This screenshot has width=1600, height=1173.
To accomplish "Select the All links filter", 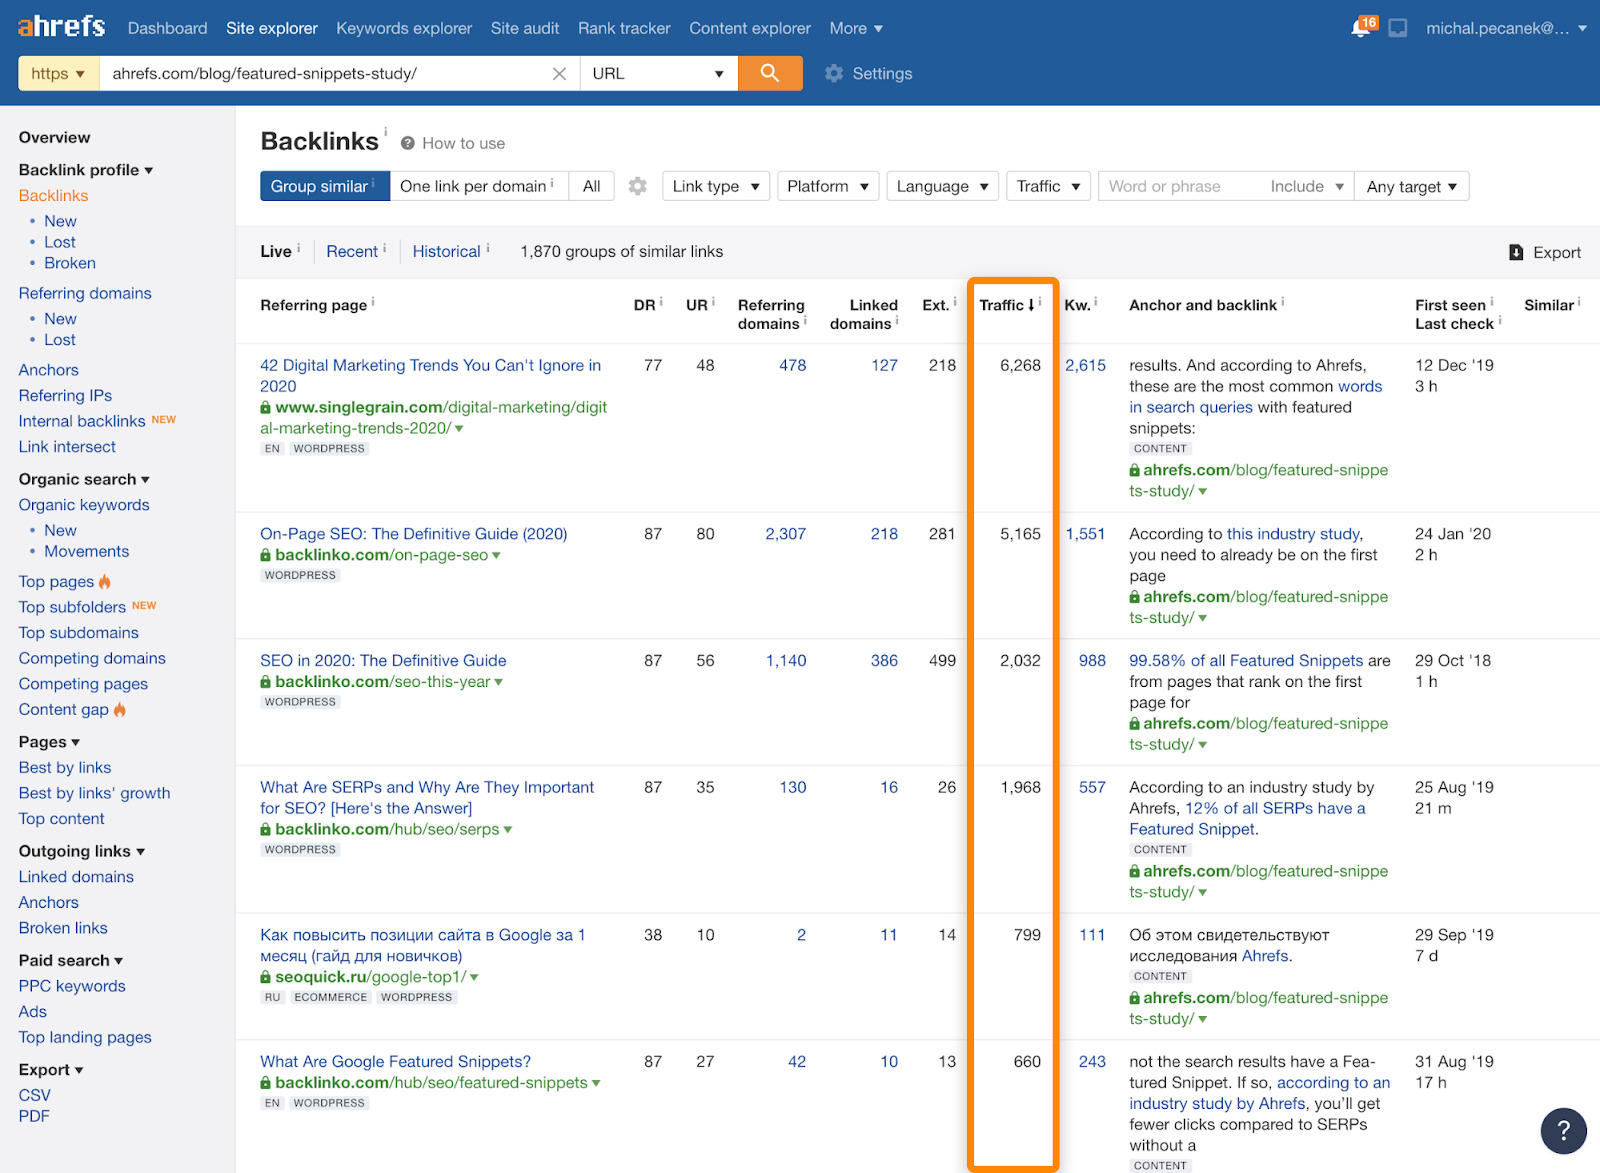I will (591, 185).
